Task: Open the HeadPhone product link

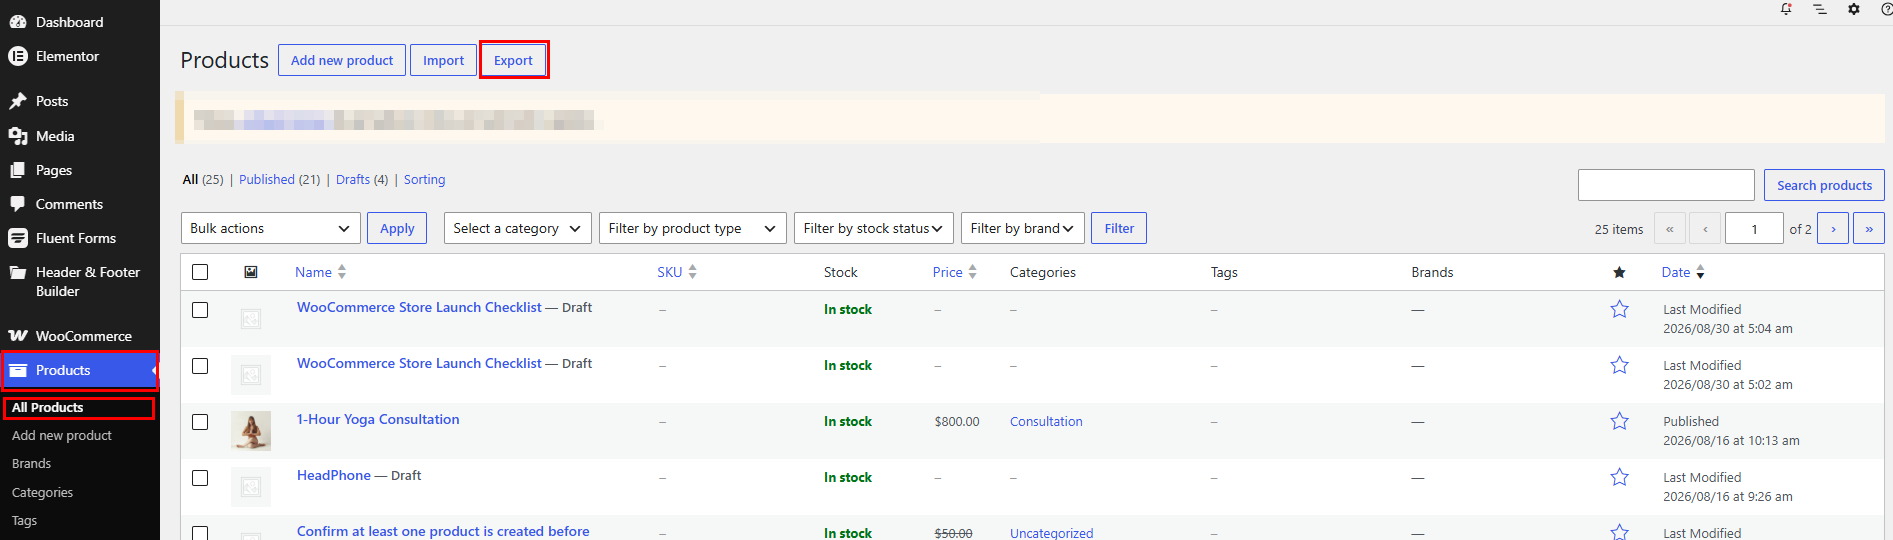Action: (x=334, y=475)
